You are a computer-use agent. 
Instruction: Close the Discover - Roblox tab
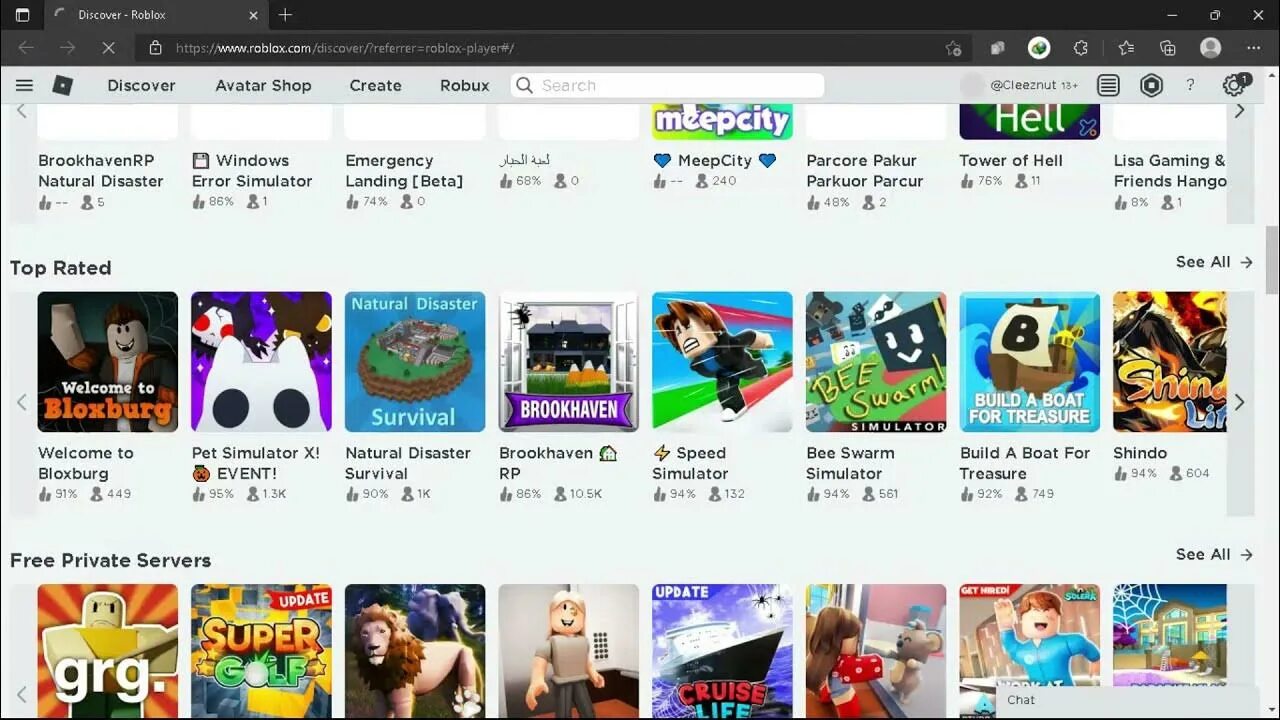point(253,15)
